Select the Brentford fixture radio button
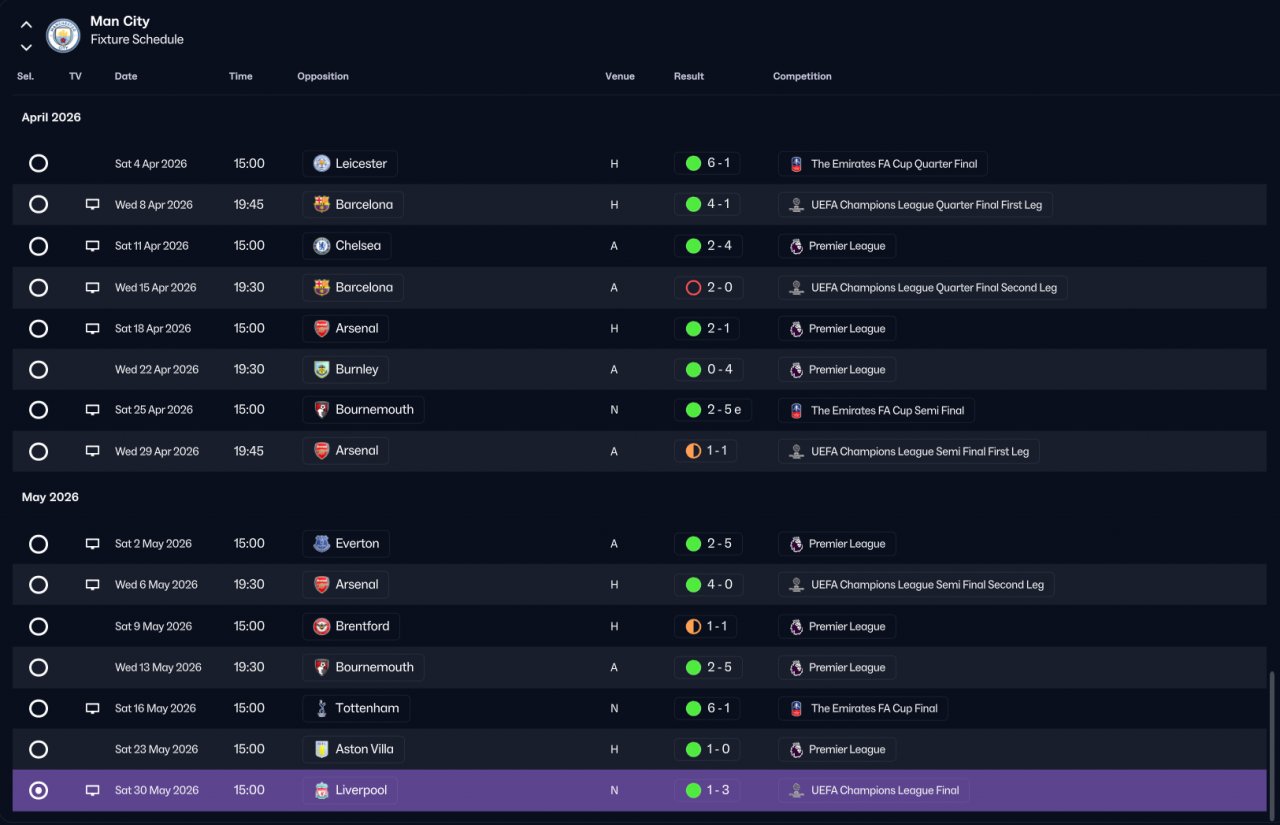 click(x=38, y=626)
